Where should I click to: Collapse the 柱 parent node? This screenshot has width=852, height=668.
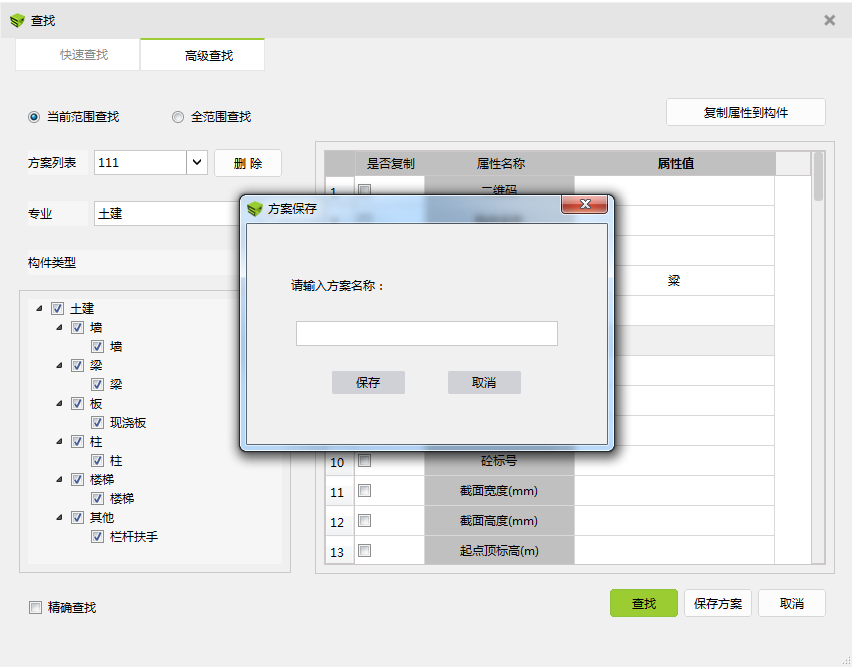click(59, 442)
